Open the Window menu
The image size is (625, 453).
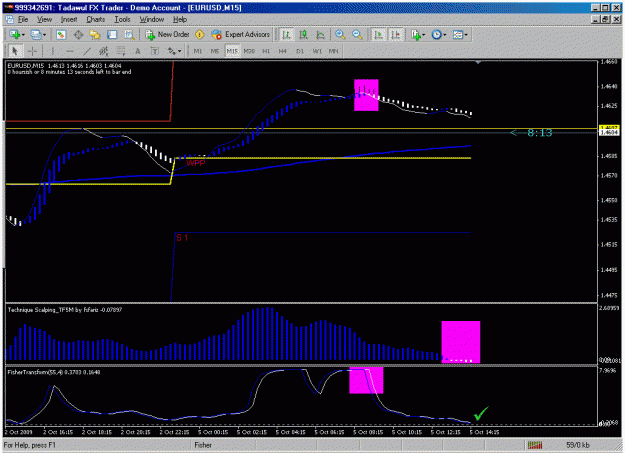(x=151, y=20)
